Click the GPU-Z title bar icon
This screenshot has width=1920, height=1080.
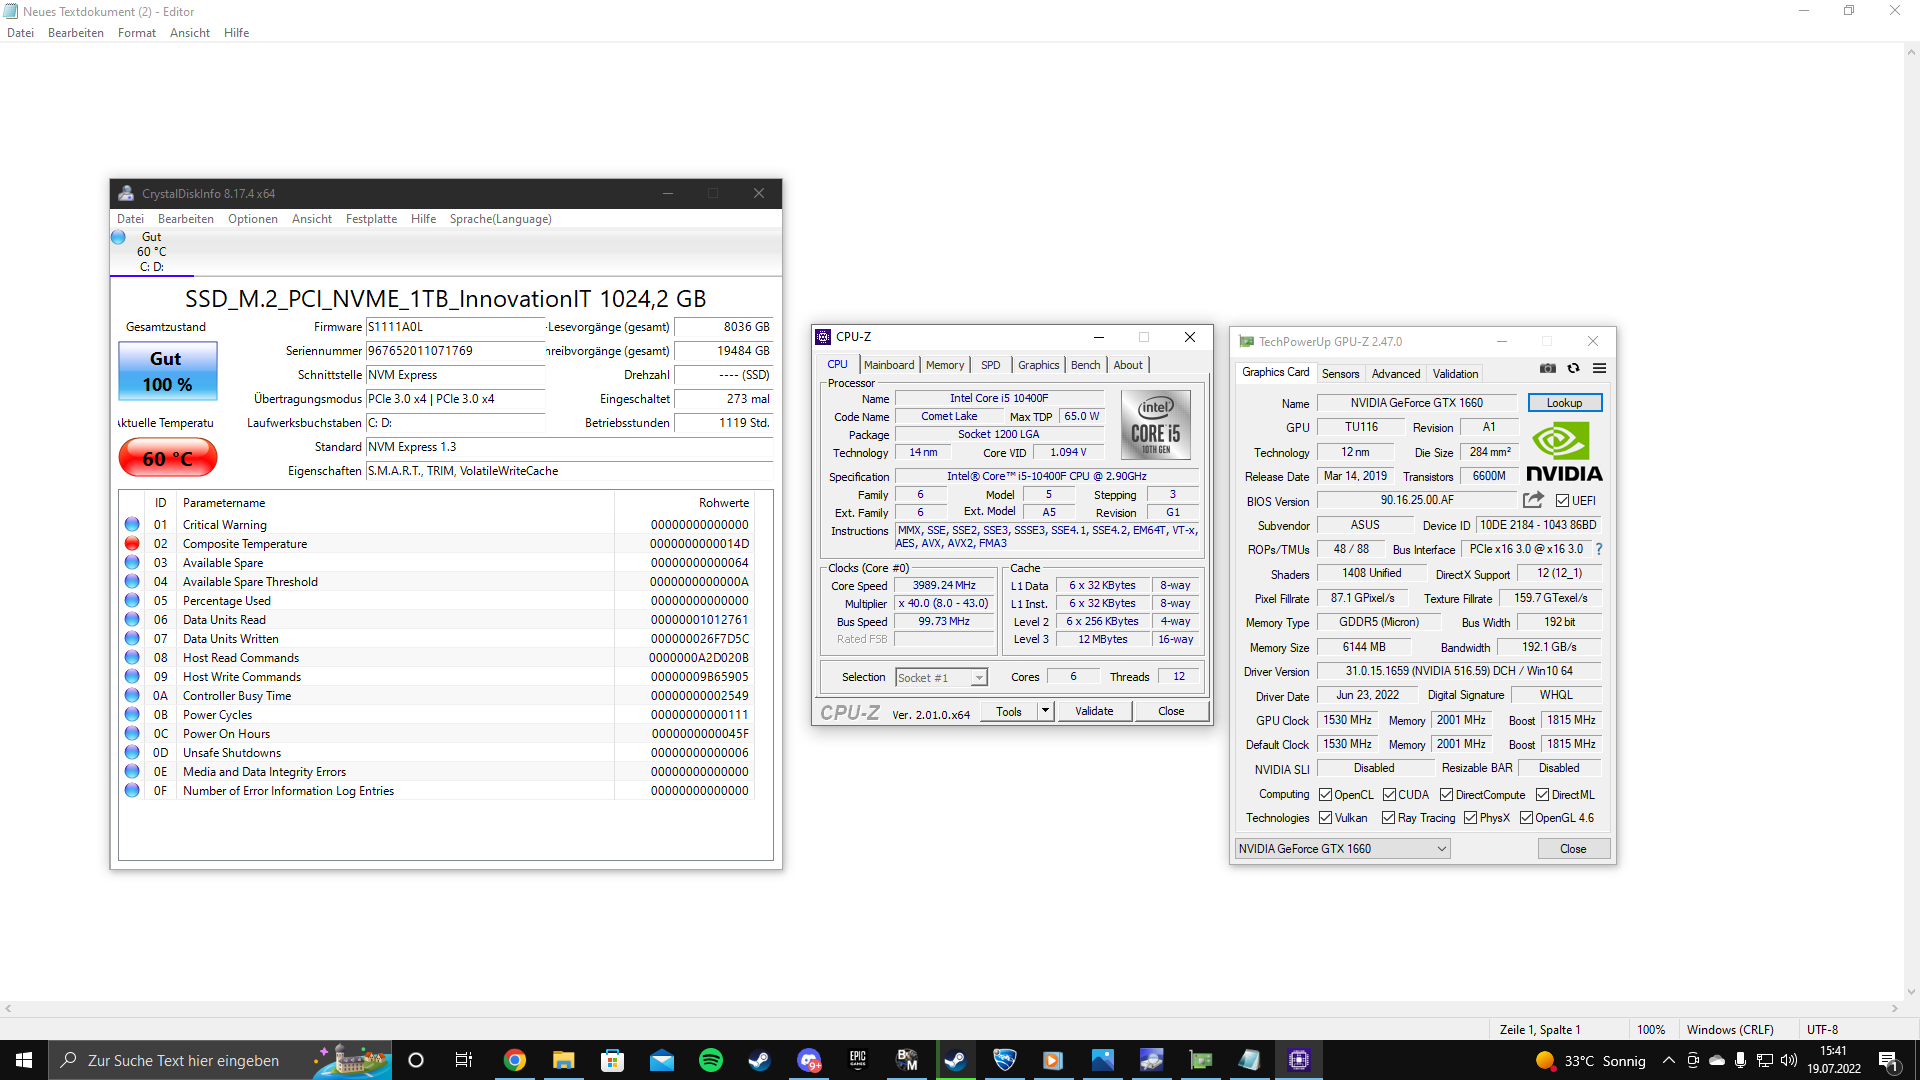(x=1246, y=342)
